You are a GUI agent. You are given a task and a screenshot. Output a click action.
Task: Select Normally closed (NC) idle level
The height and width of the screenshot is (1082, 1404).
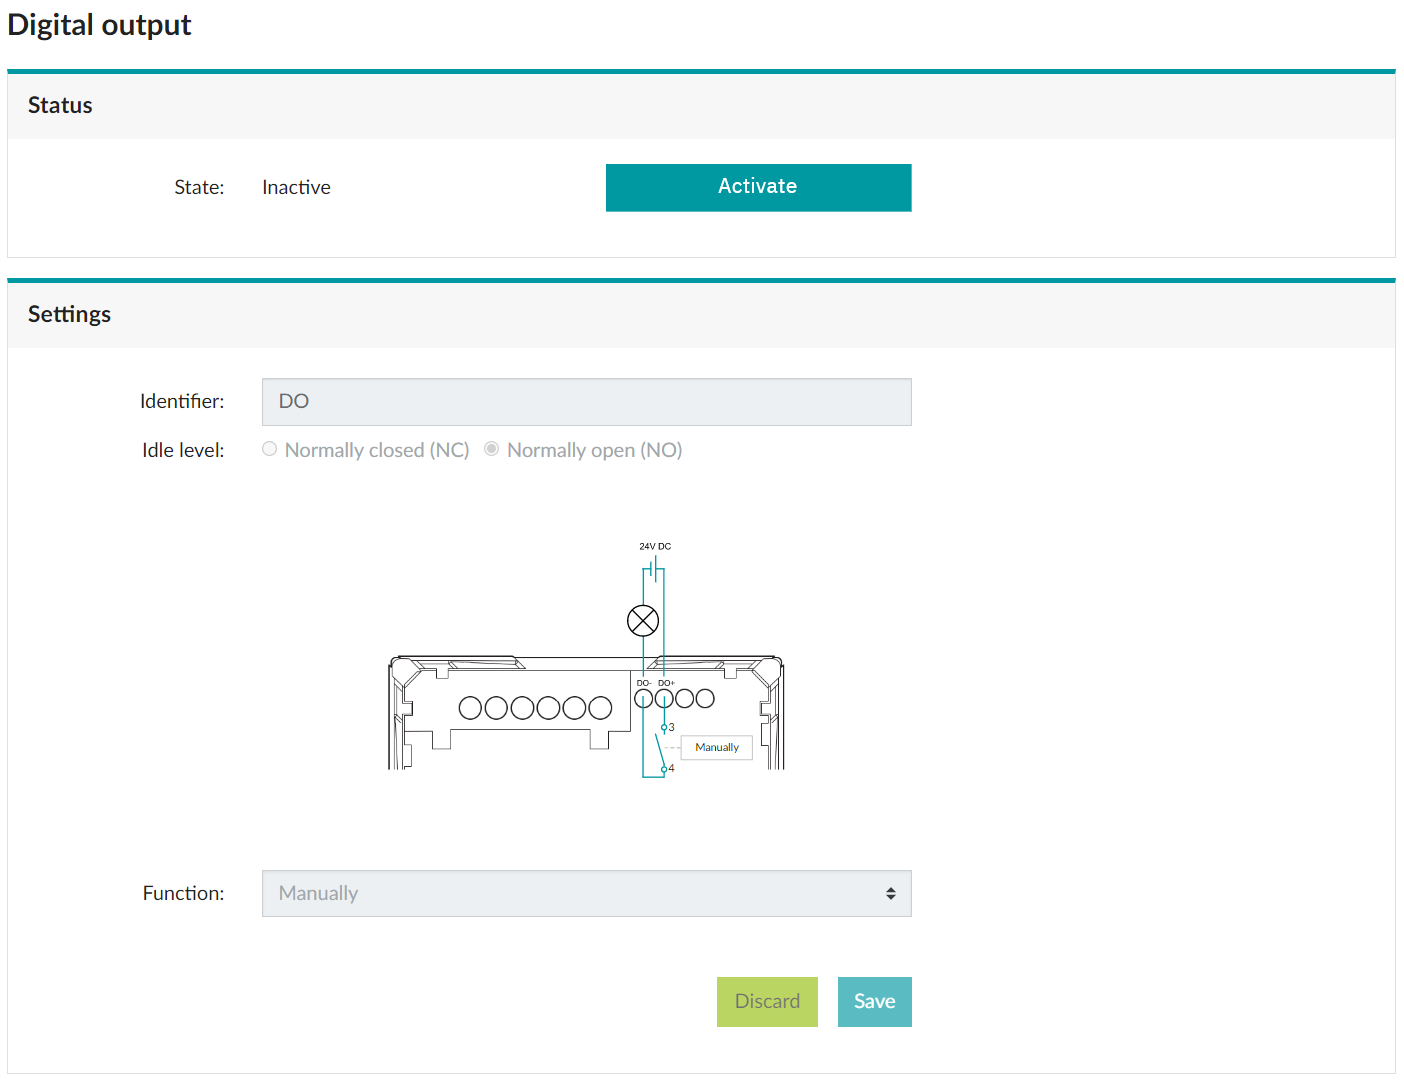270,450
